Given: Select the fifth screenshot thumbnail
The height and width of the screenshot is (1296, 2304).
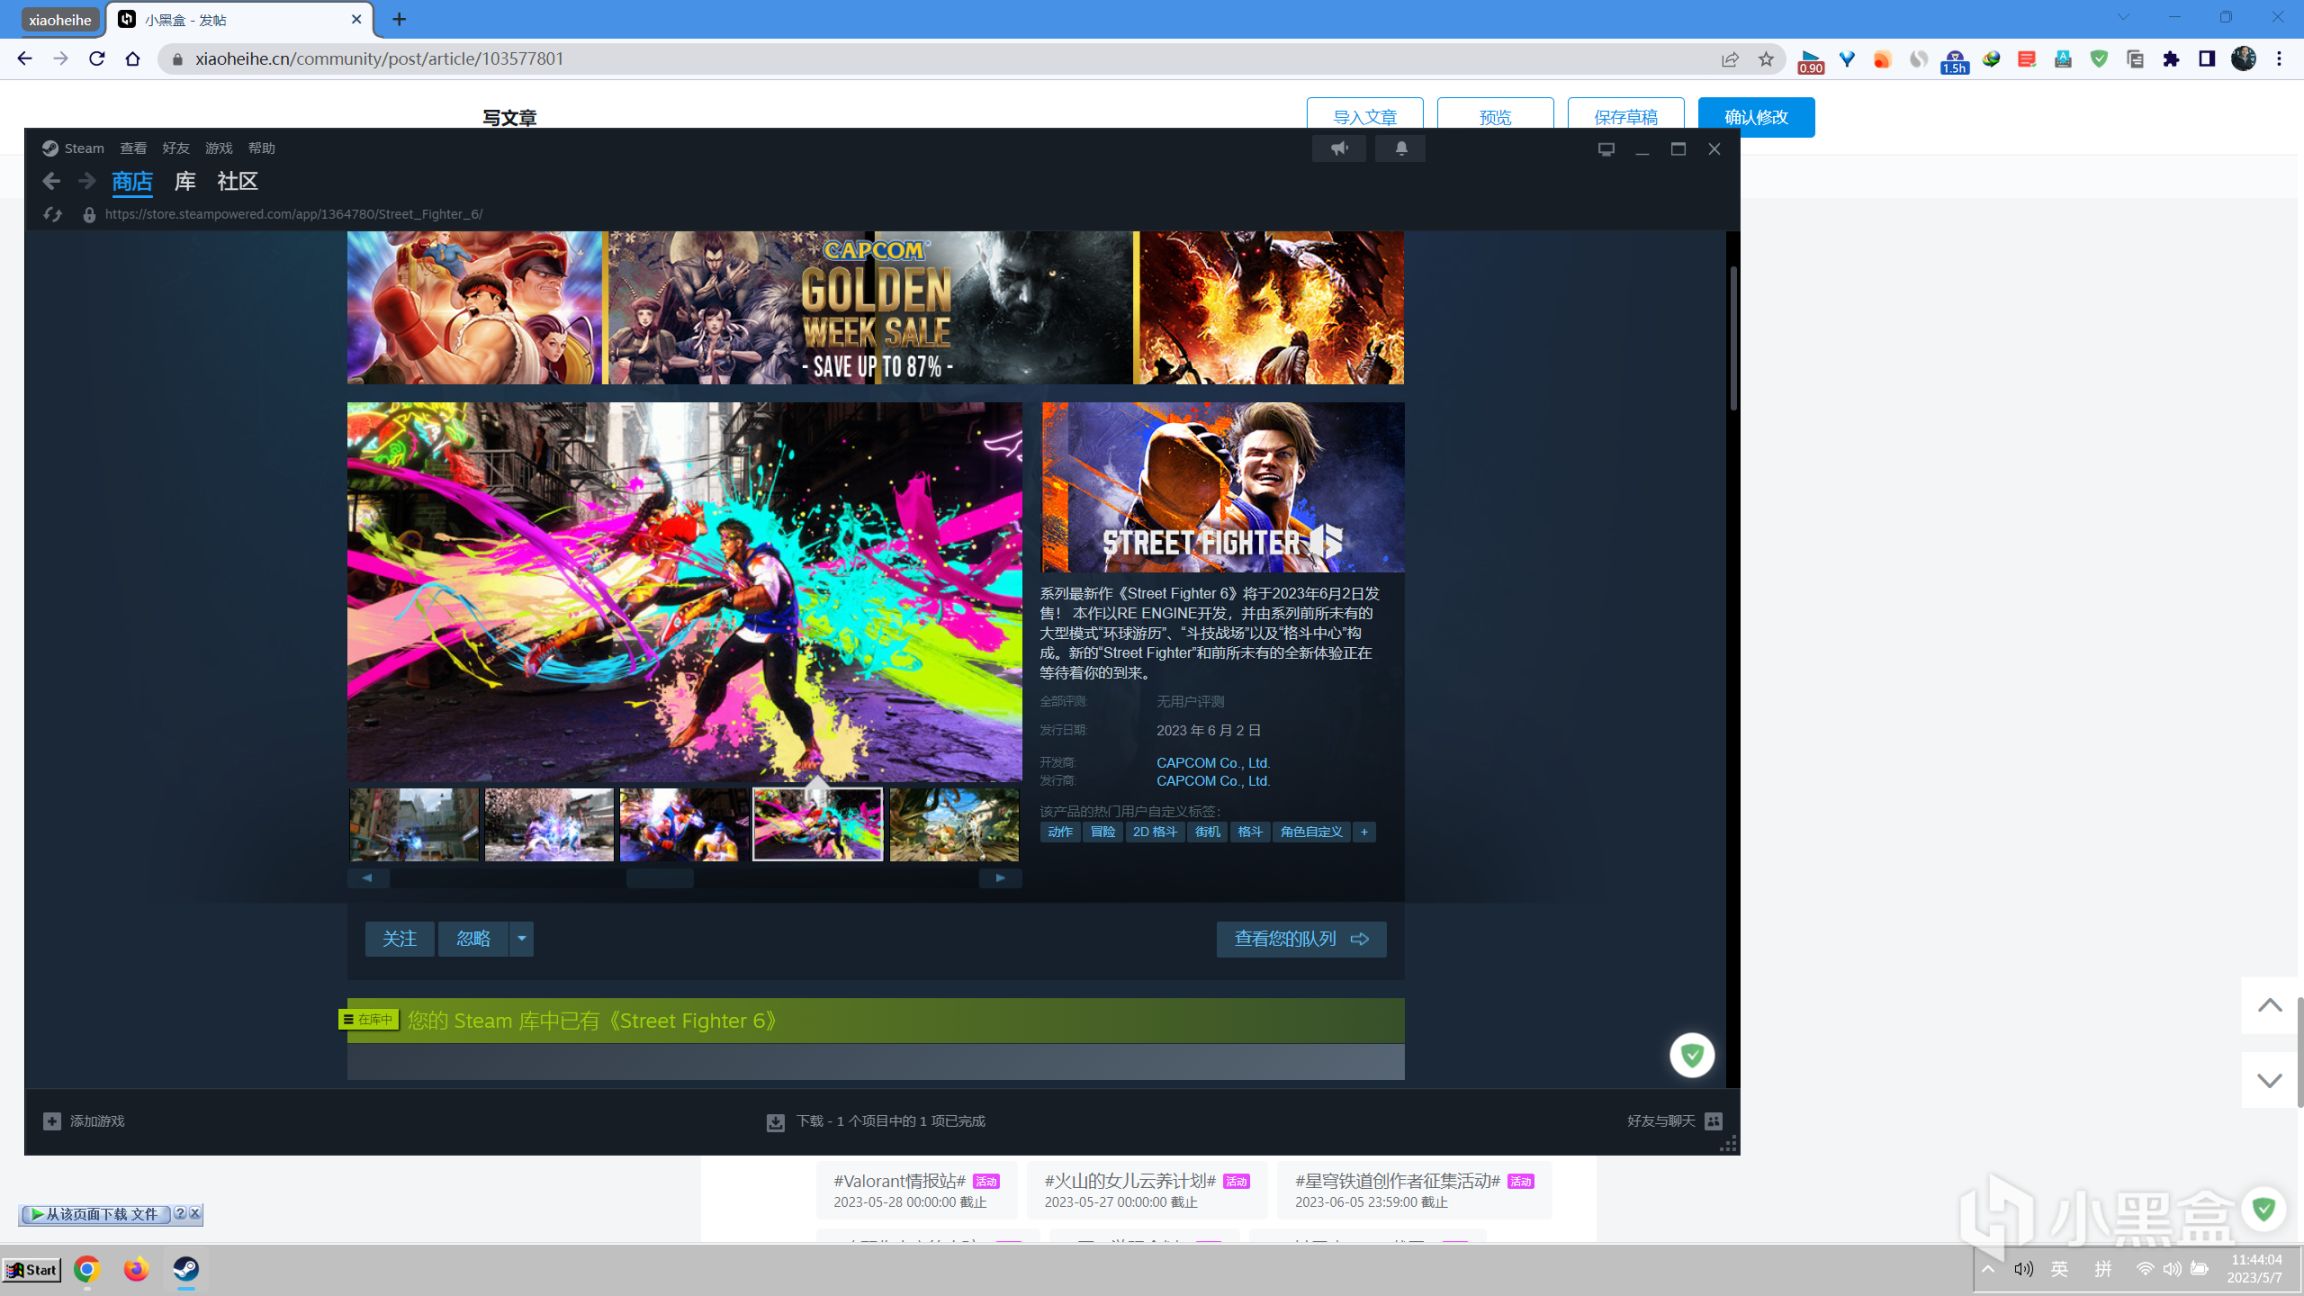Looking at the screenshot, I should (953, 824).
